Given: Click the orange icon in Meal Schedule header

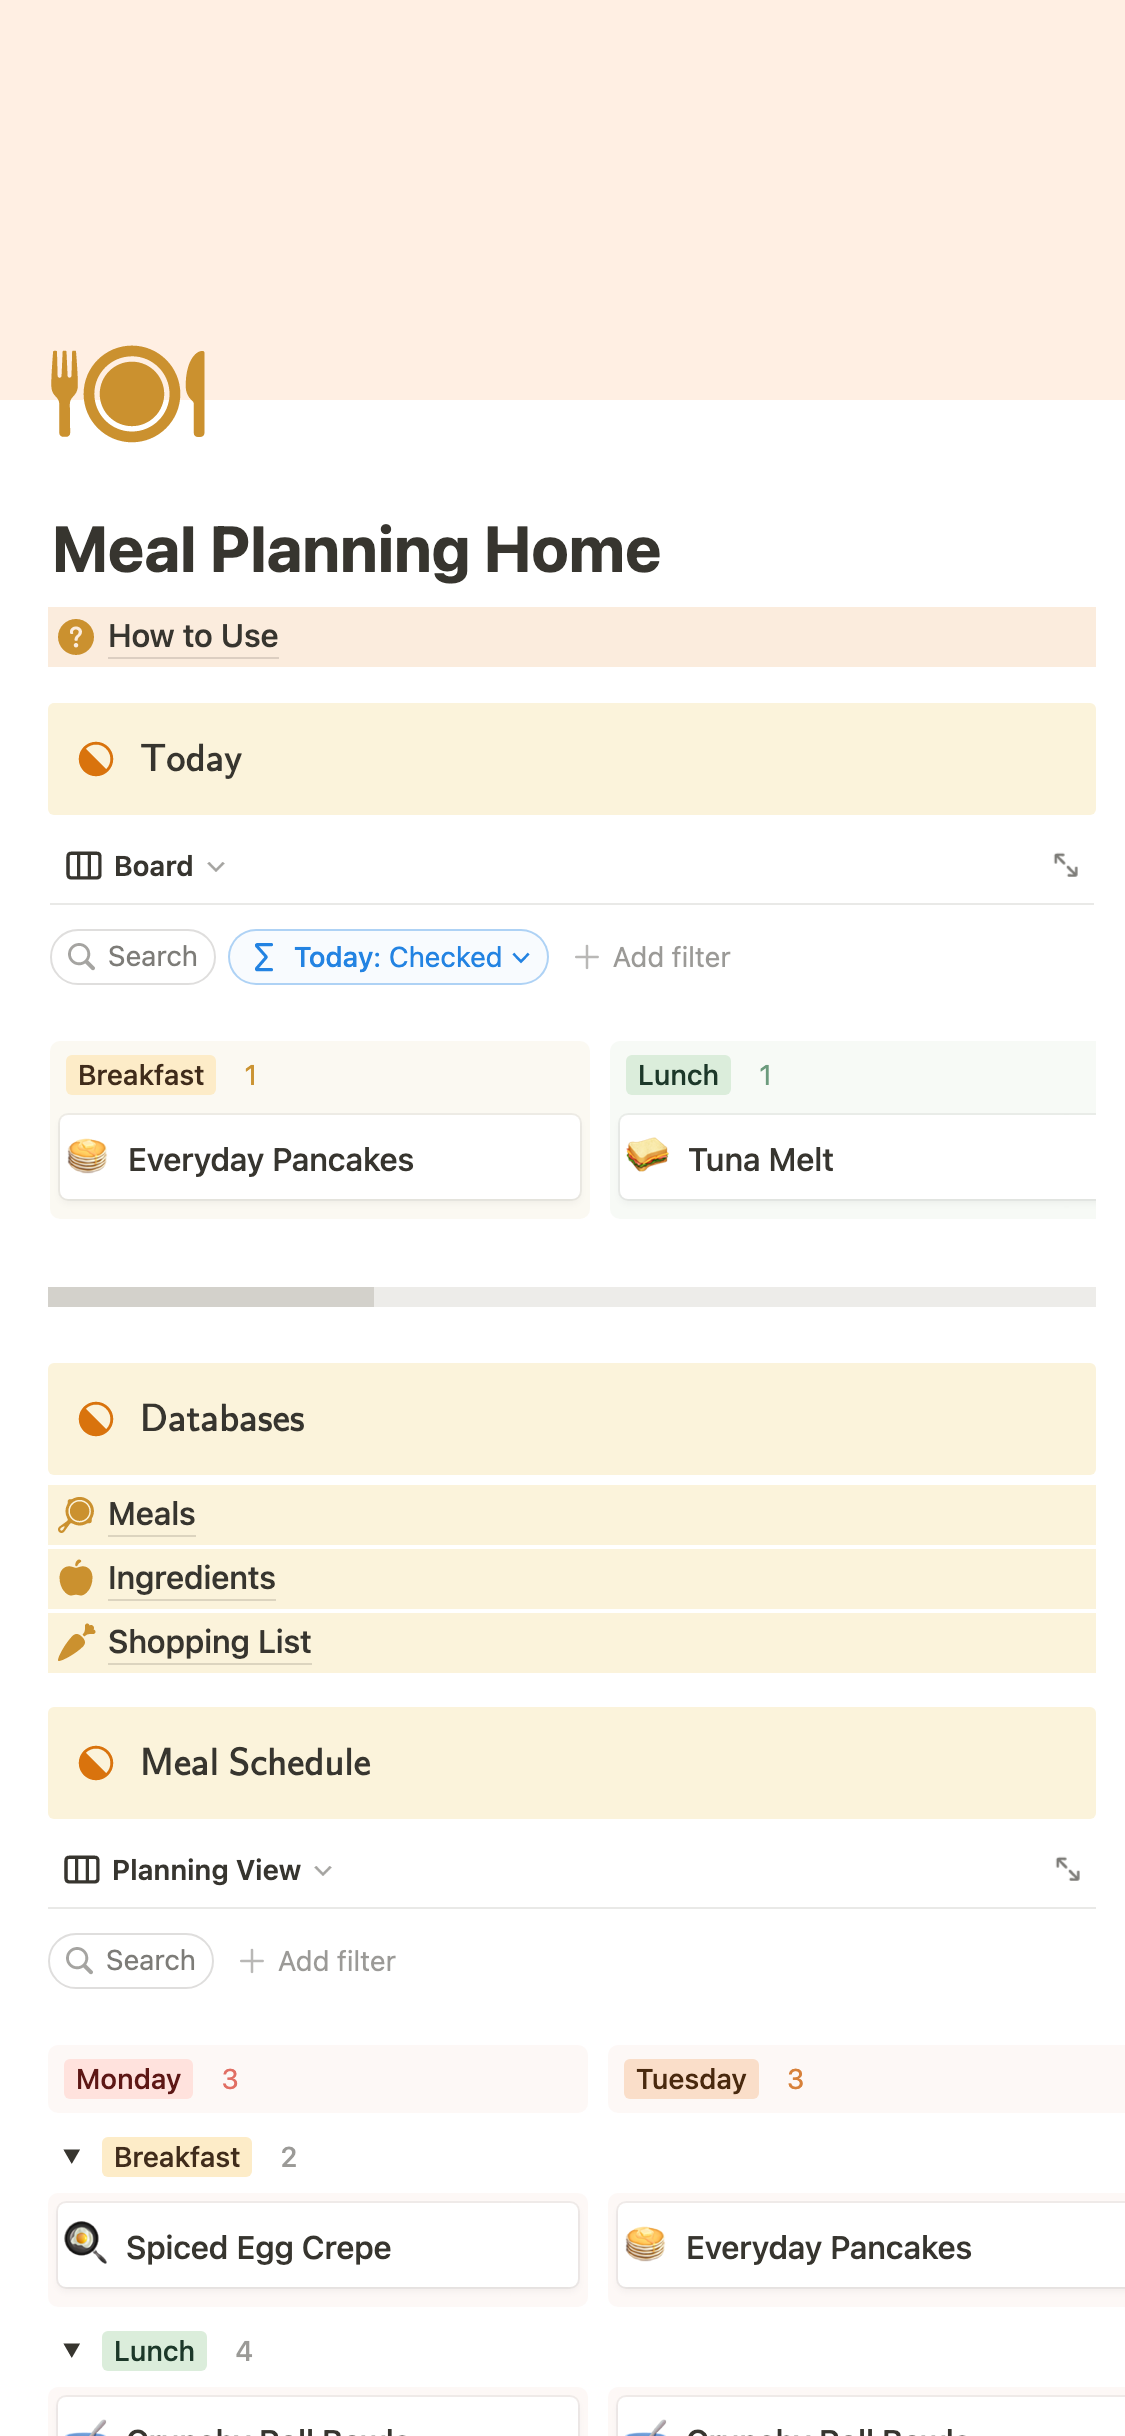Looking at the screenshot, I should 96,1763.
